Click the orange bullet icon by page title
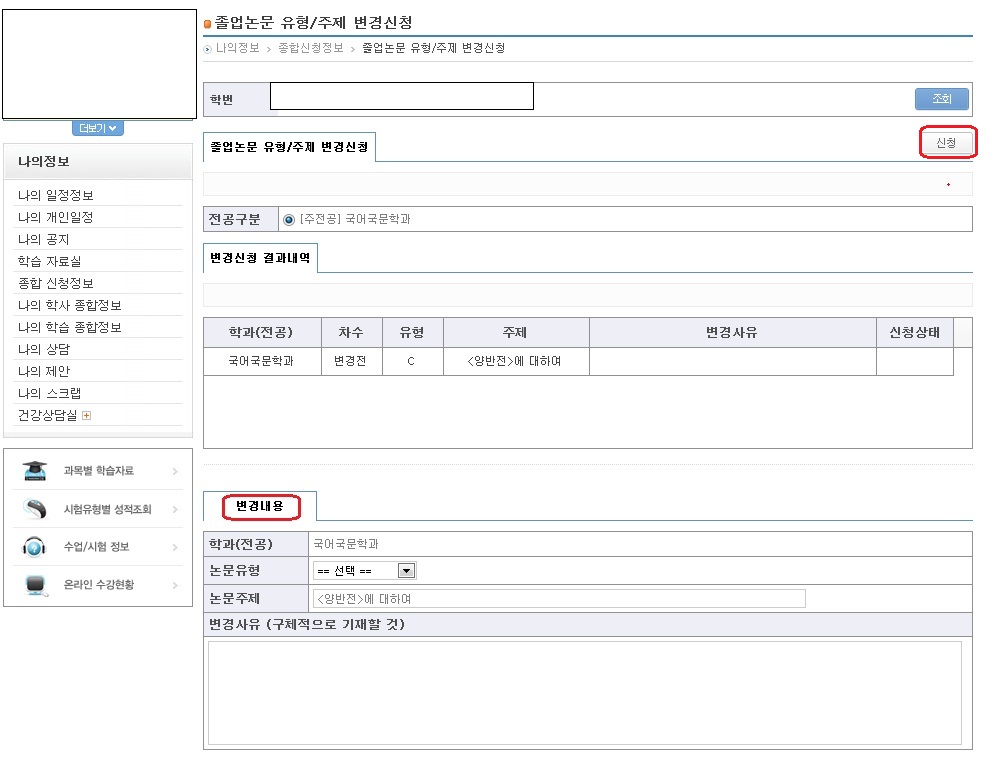The image size is (998, 776). pos(208,23)
